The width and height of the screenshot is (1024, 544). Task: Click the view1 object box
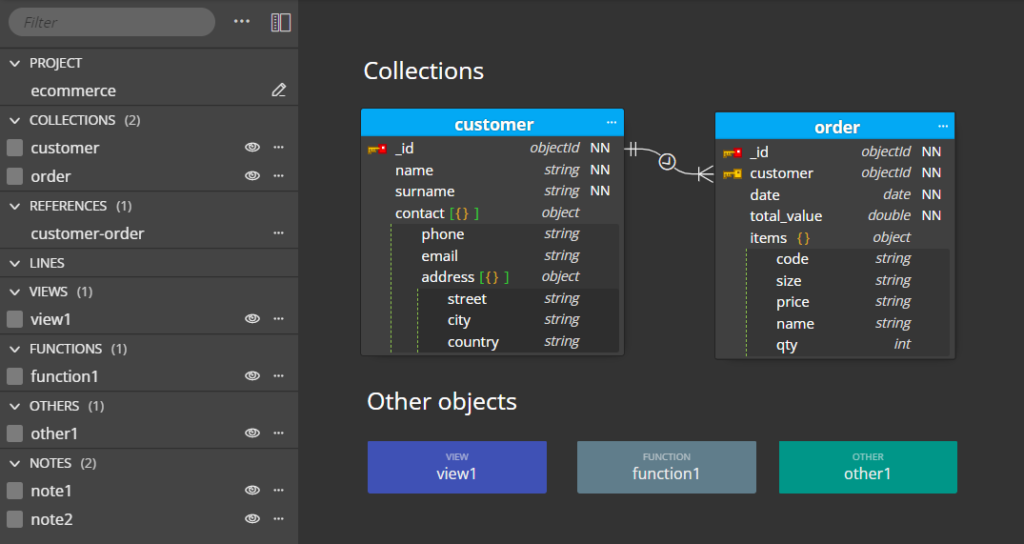point(457,467)
